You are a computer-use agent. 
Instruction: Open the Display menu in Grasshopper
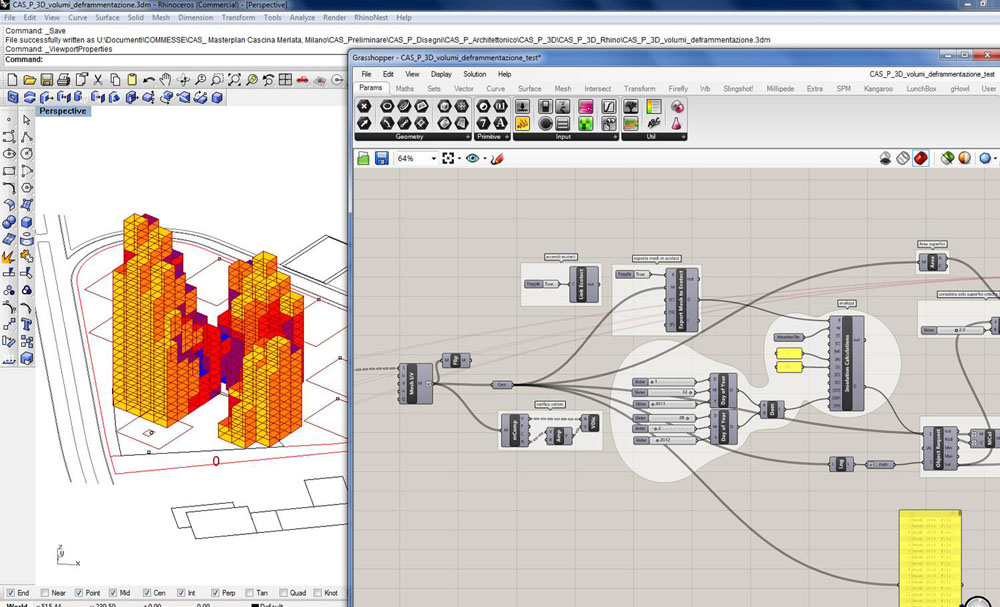[x=441, y=74]
